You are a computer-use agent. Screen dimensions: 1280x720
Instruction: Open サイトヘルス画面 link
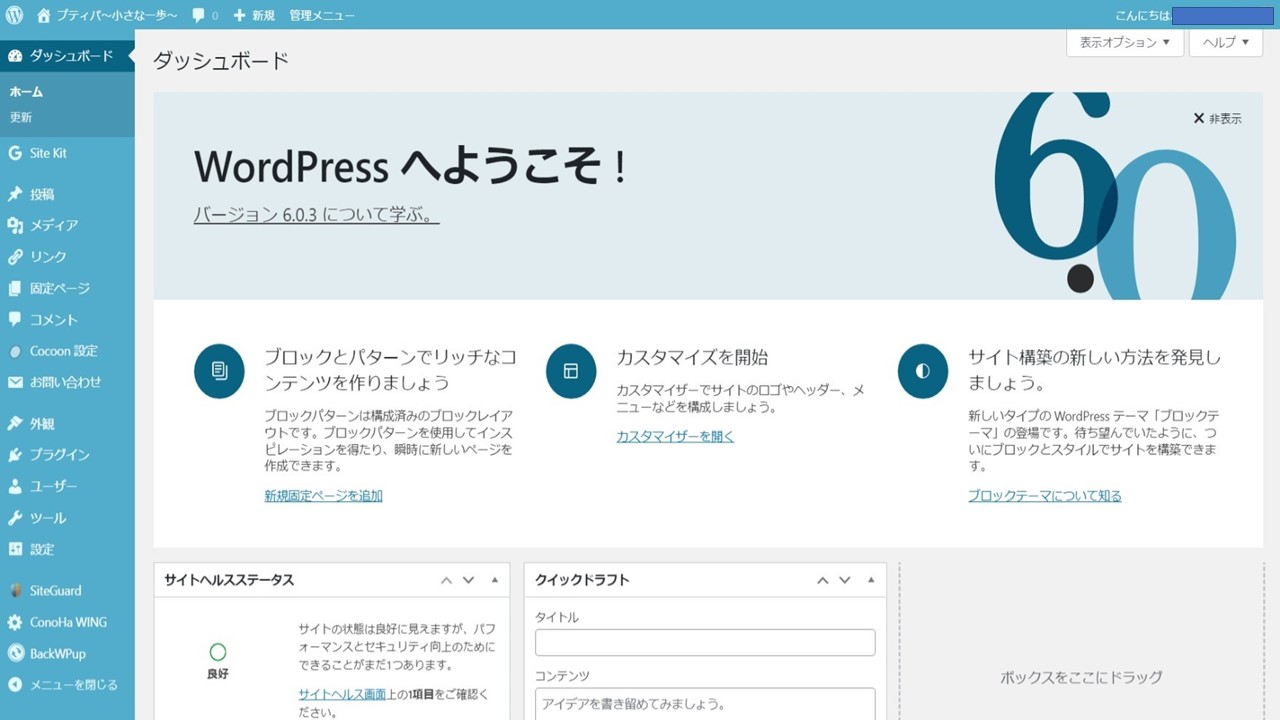pos(342,694)
